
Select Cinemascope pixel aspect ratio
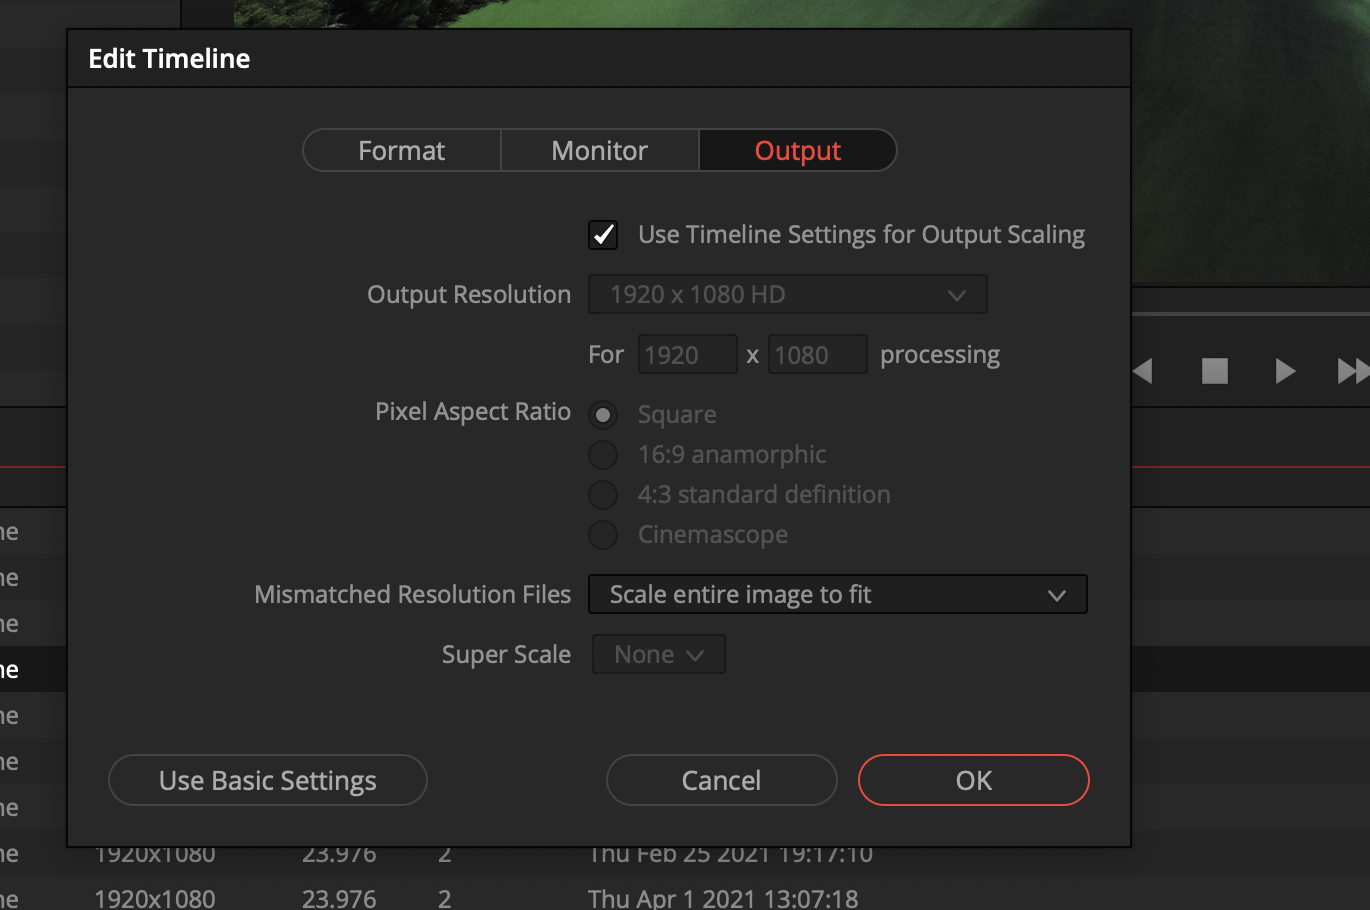[x=603, y=534]
